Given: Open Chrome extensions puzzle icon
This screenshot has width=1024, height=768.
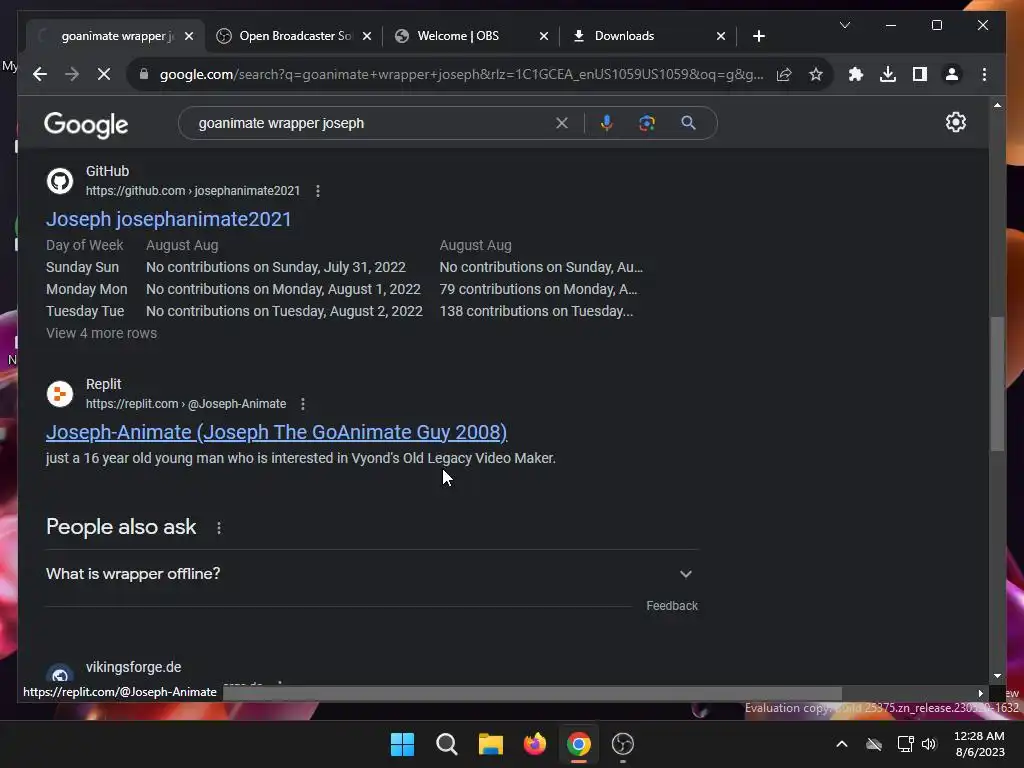Looking at the screenshot, I should click(856, 74).
